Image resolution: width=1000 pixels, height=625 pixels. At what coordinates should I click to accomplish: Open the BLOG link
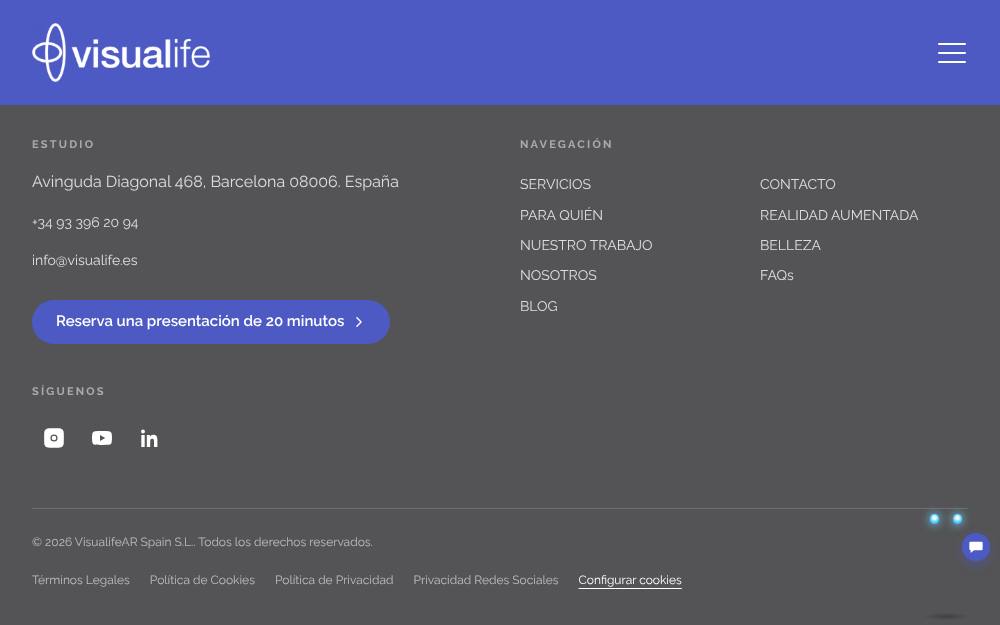click(538, 306)
